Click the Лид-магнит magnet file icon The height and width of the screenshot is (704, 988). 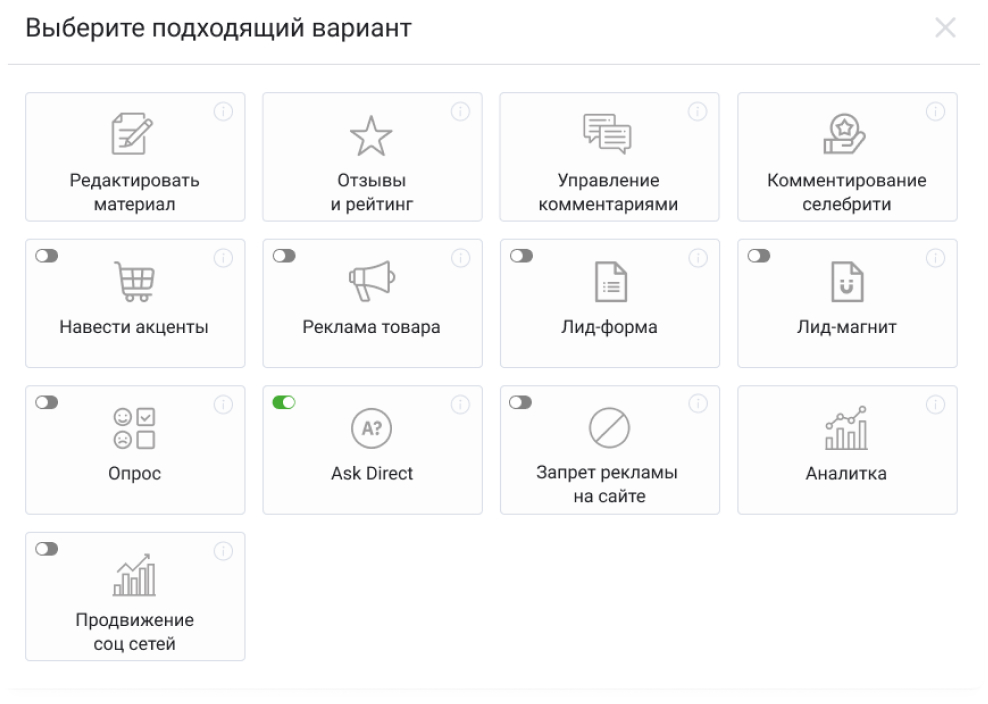coord(847,283)
